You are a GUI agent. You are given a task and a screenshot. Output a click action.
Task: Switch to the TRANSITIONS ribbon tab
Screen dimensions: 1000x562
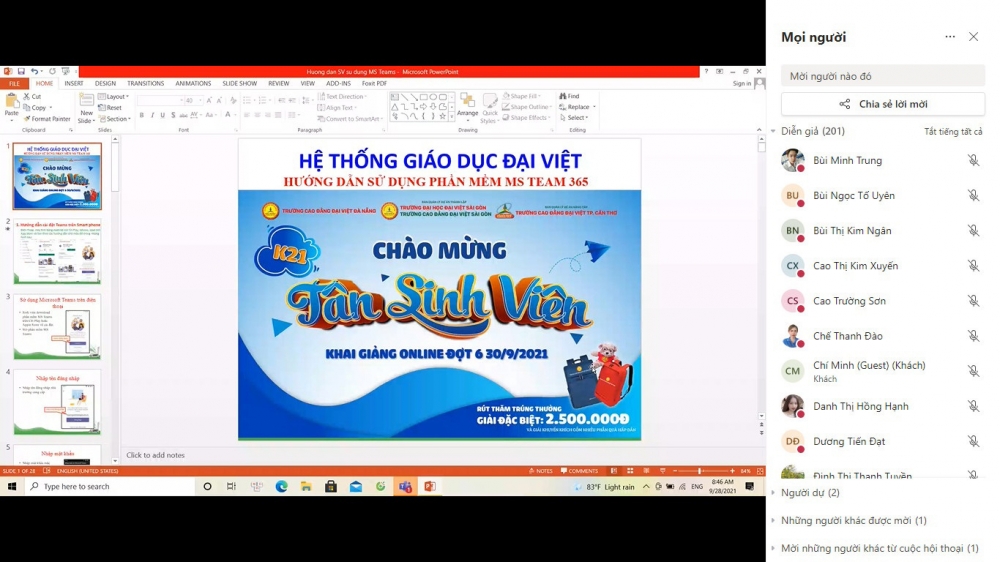(x=145, y=83)
